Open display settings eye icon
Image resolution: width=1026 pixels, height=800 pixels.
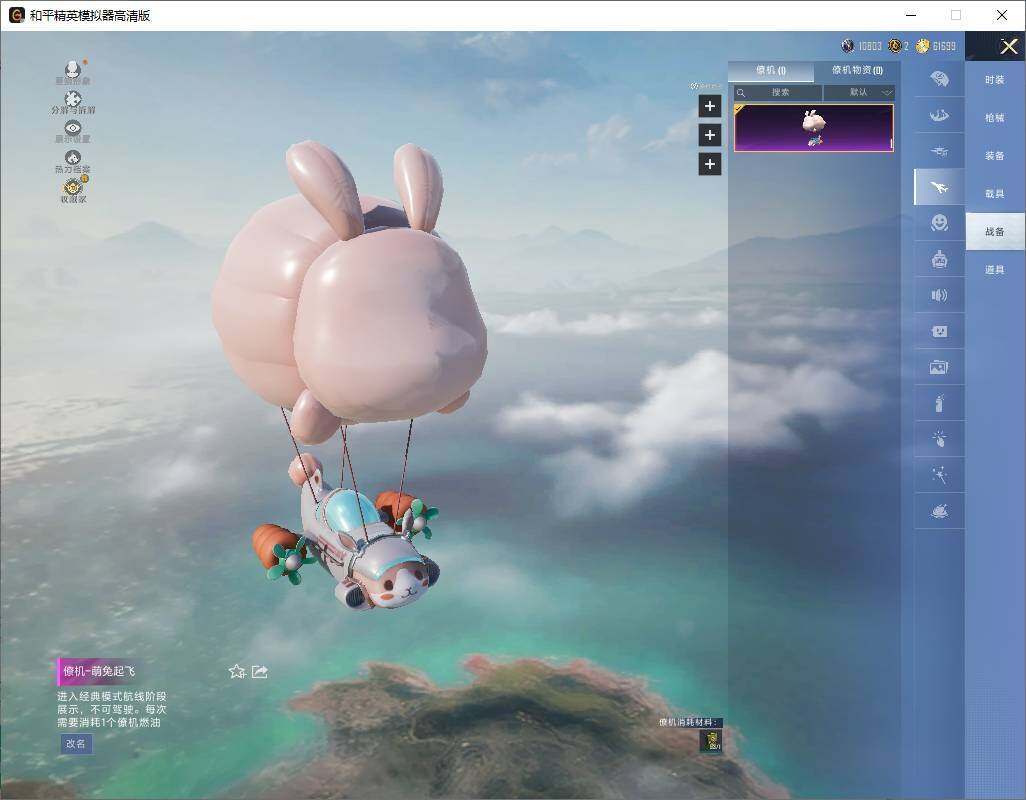click(73, 128)
